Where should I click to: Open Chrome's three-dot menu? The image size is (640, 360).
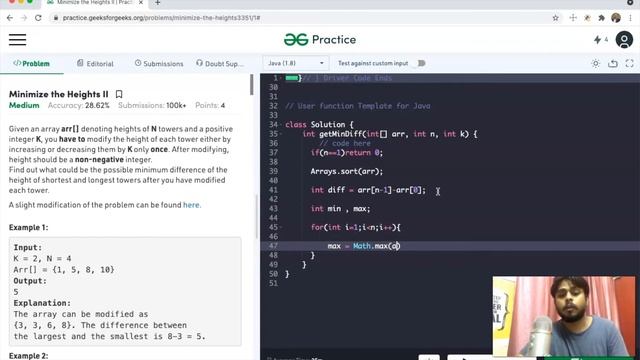click(x=631, y=18)
